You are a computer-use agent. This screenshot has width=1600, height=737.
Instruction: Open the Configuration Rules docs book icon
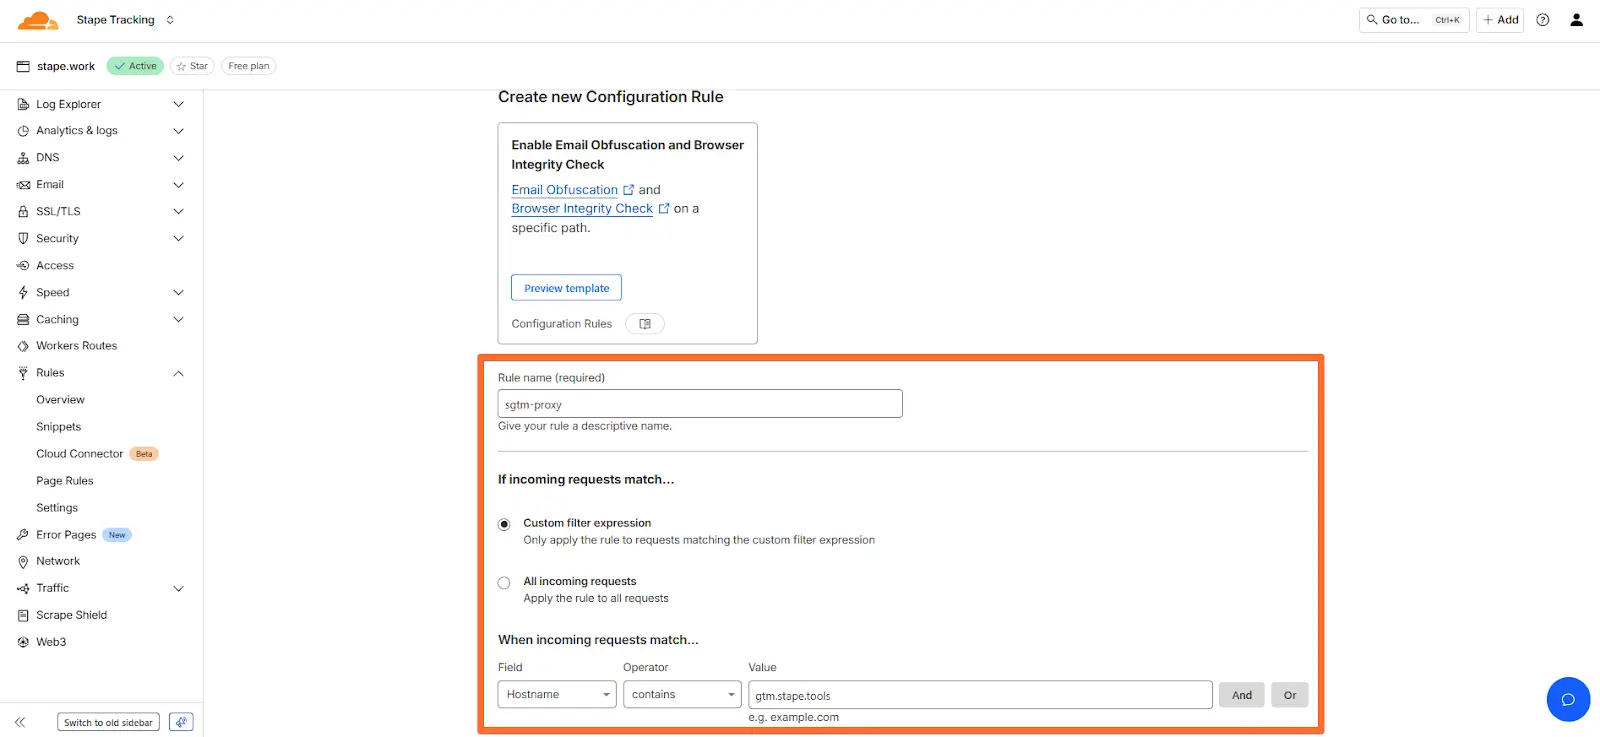point(645,324)
